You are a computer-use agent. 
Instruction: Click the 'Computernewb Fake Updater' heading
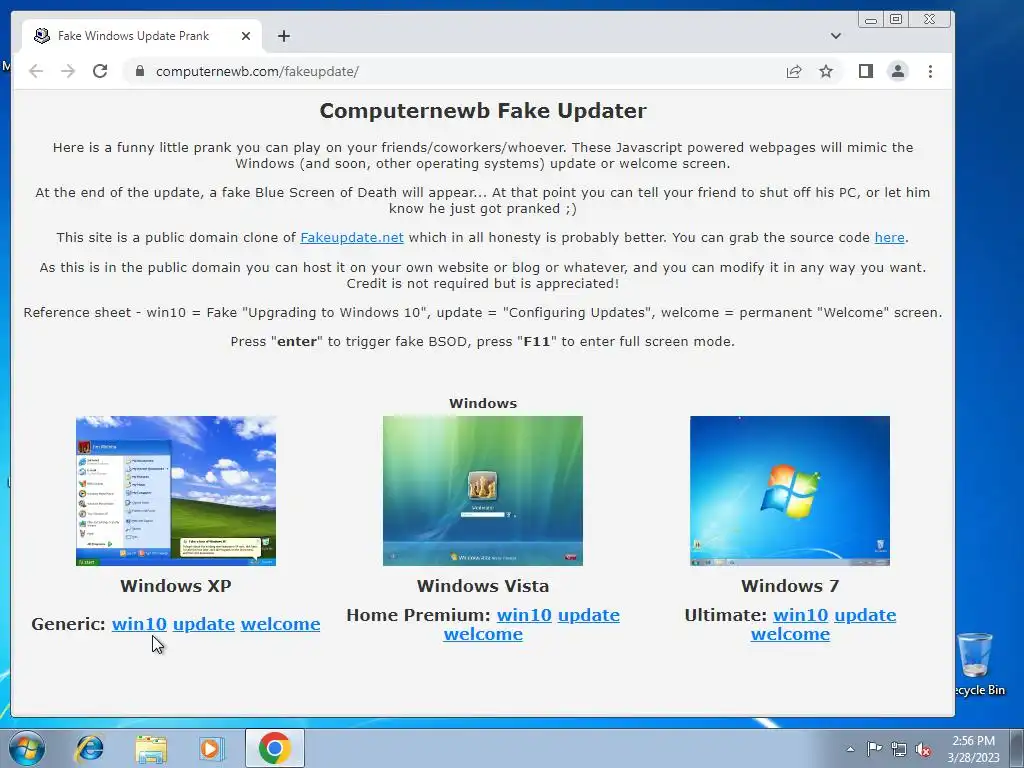tap(483, 111)
